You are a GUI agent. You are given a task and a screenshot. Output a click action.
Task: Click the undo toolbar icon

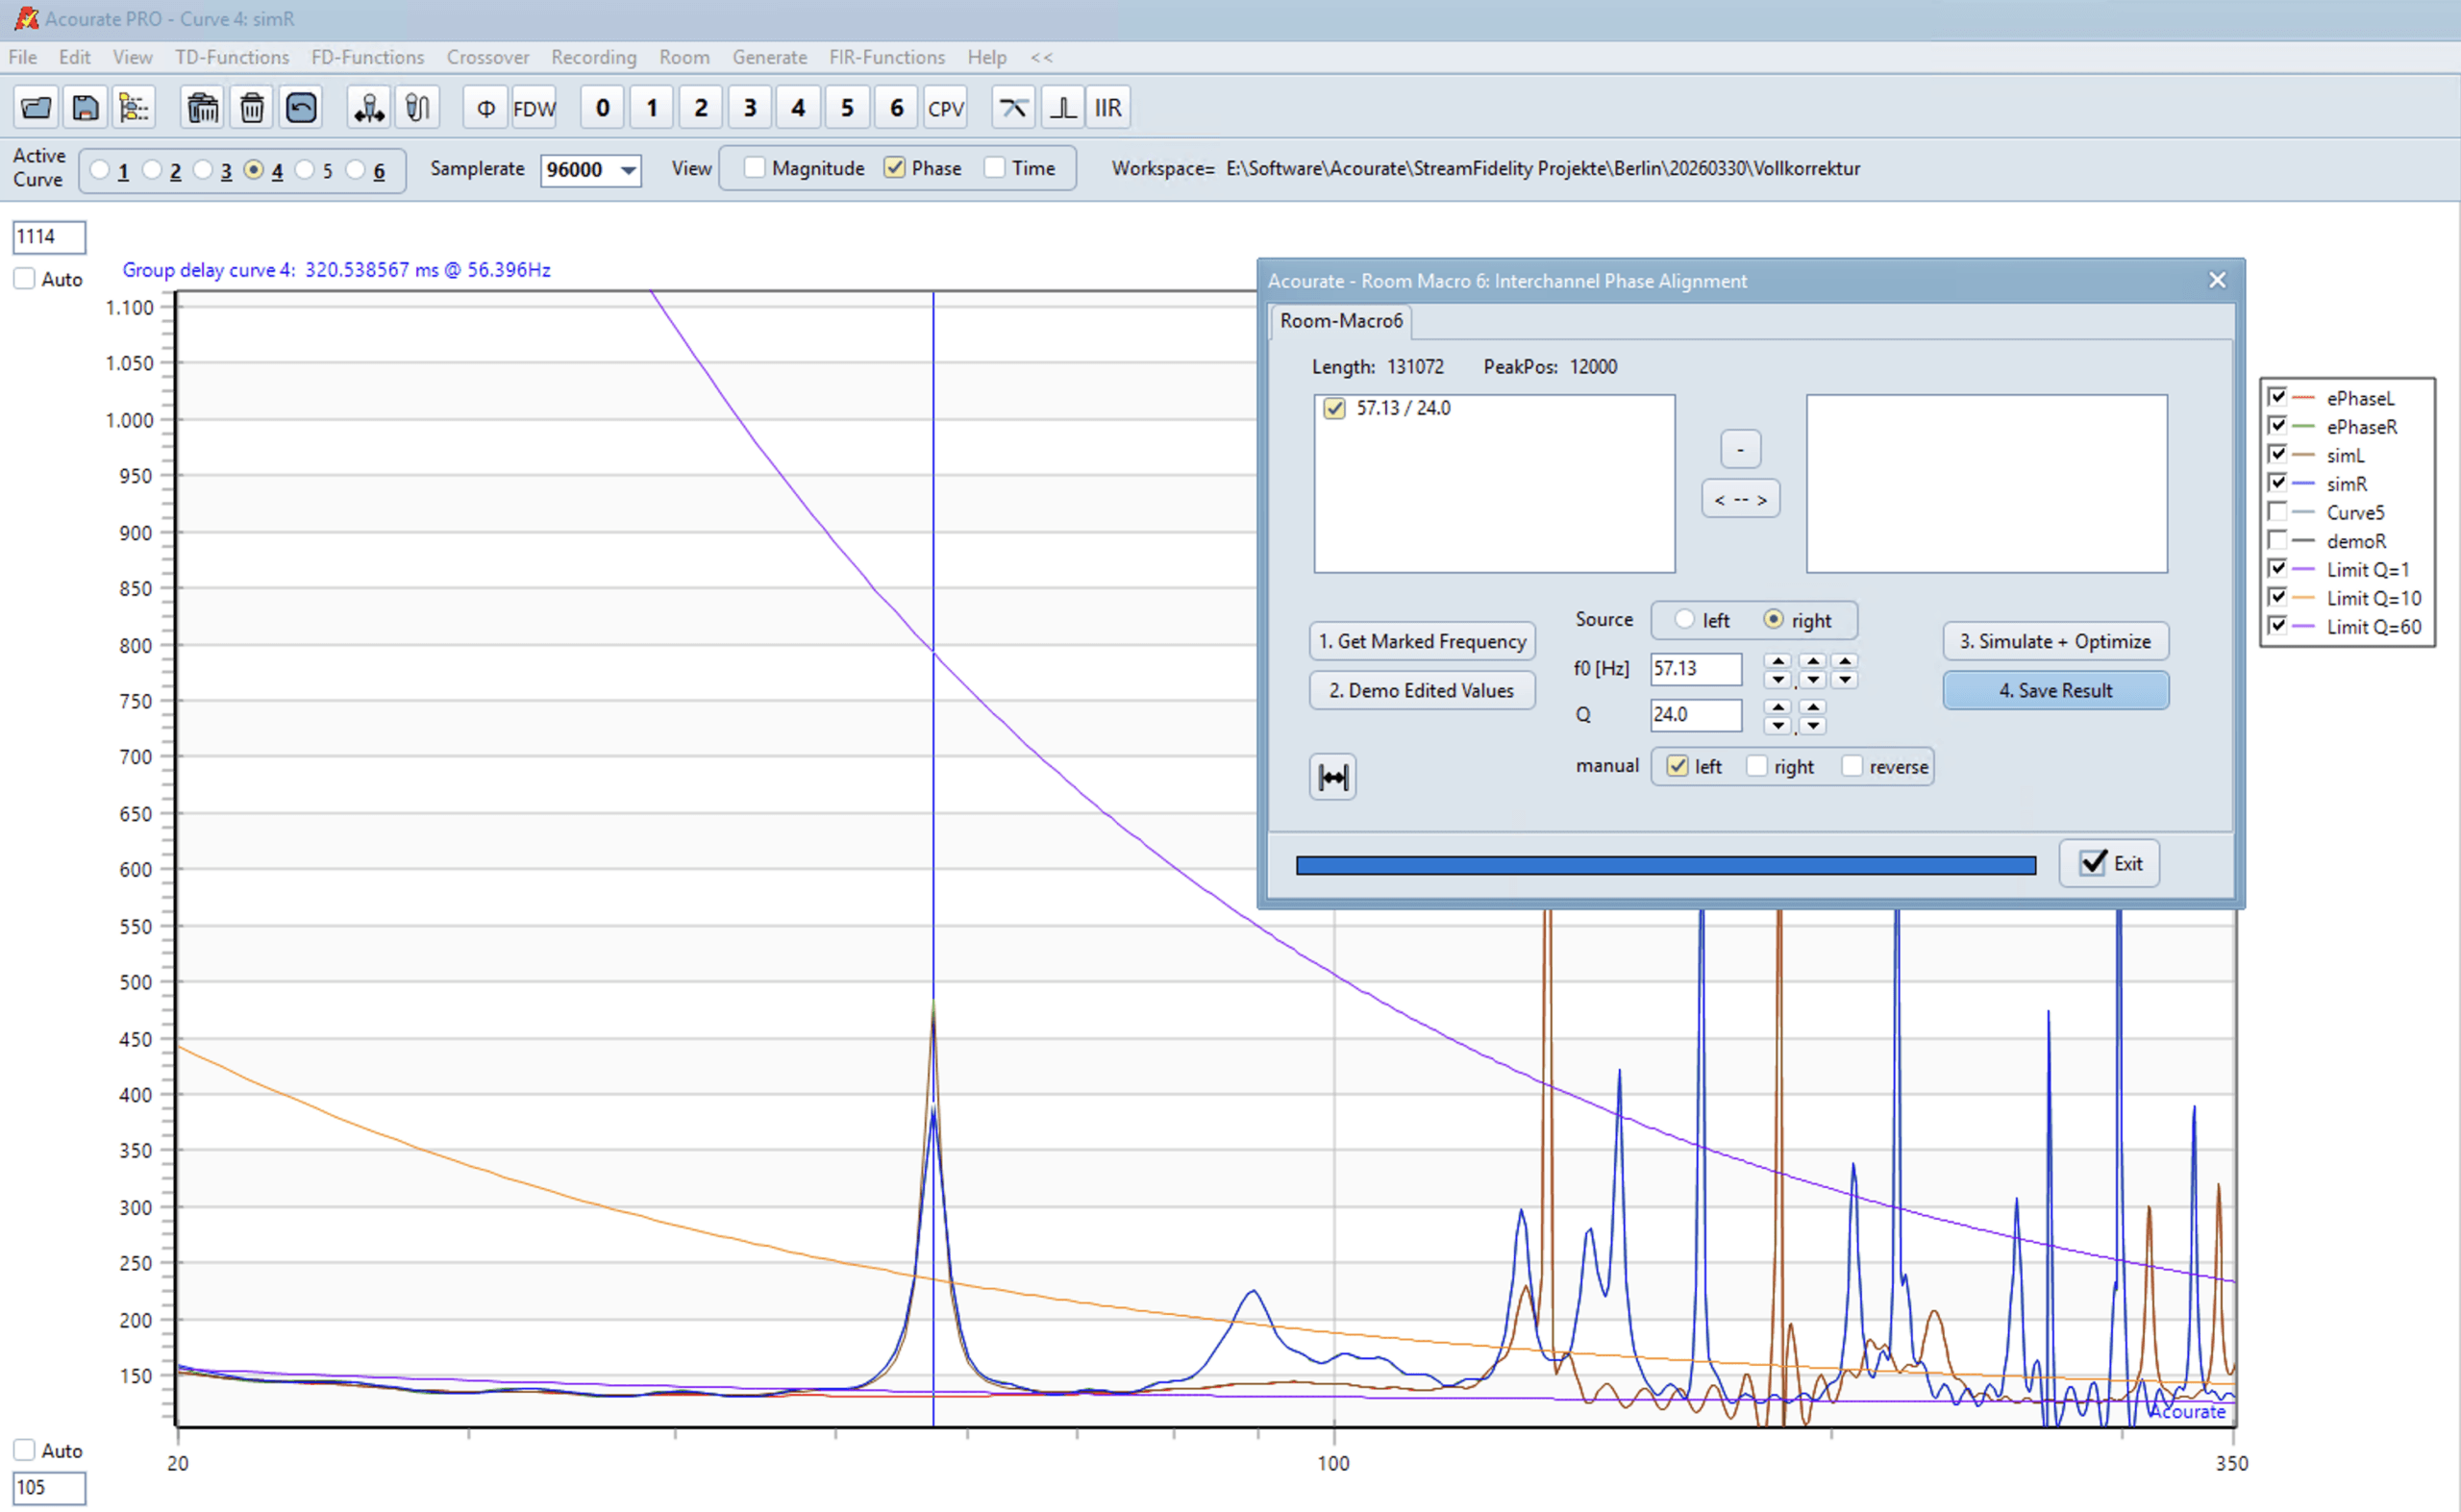(301, 108)
